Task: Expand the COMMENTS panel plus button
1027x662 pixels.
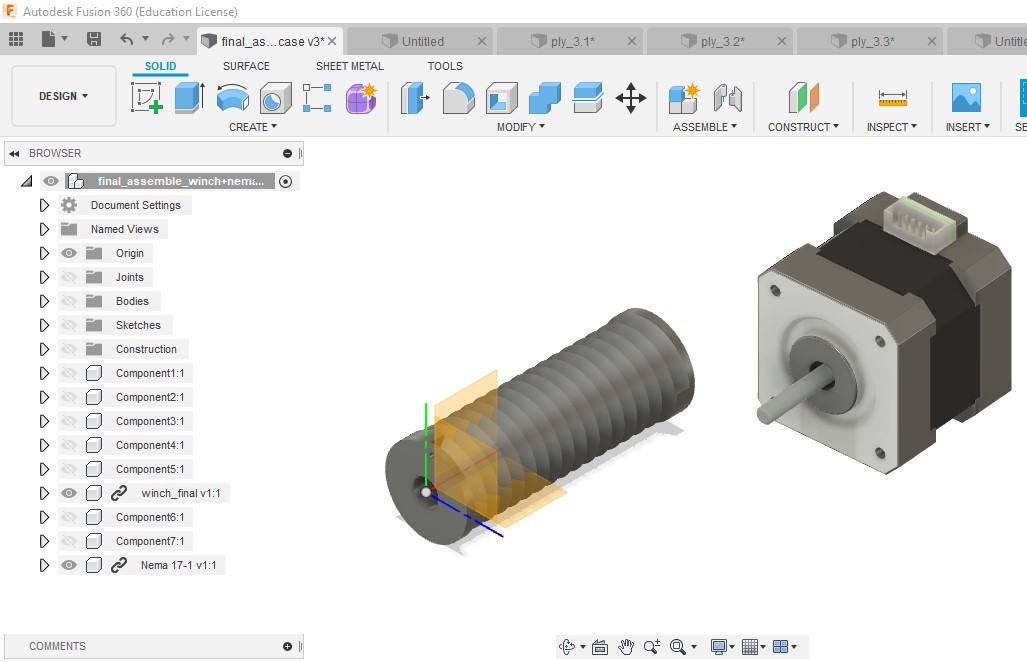Action: tap(287, 647)
